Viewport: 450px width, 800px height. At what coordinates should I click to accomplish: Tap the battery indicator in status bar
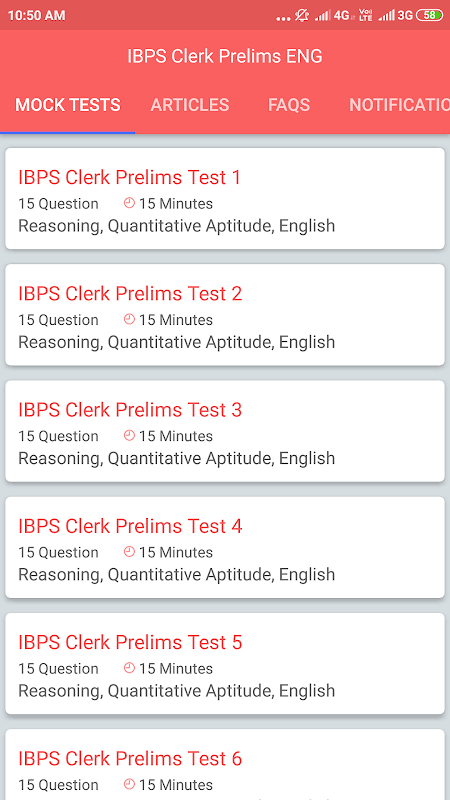(430, 15)
